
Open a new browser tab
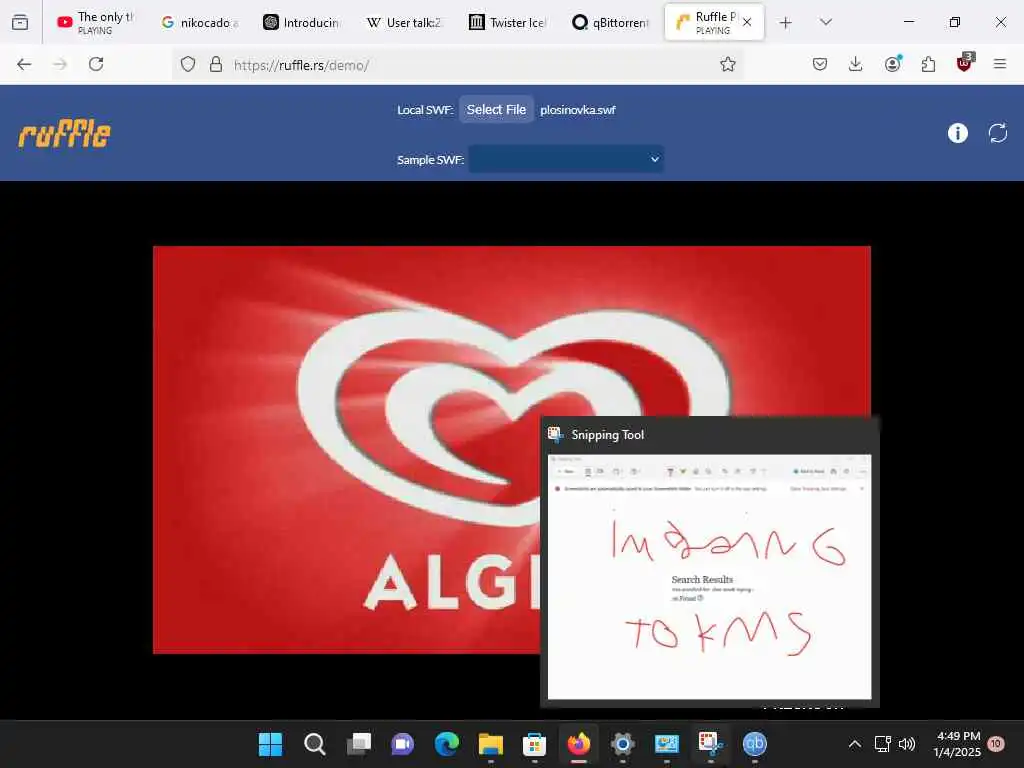click(x=786, y=23)
